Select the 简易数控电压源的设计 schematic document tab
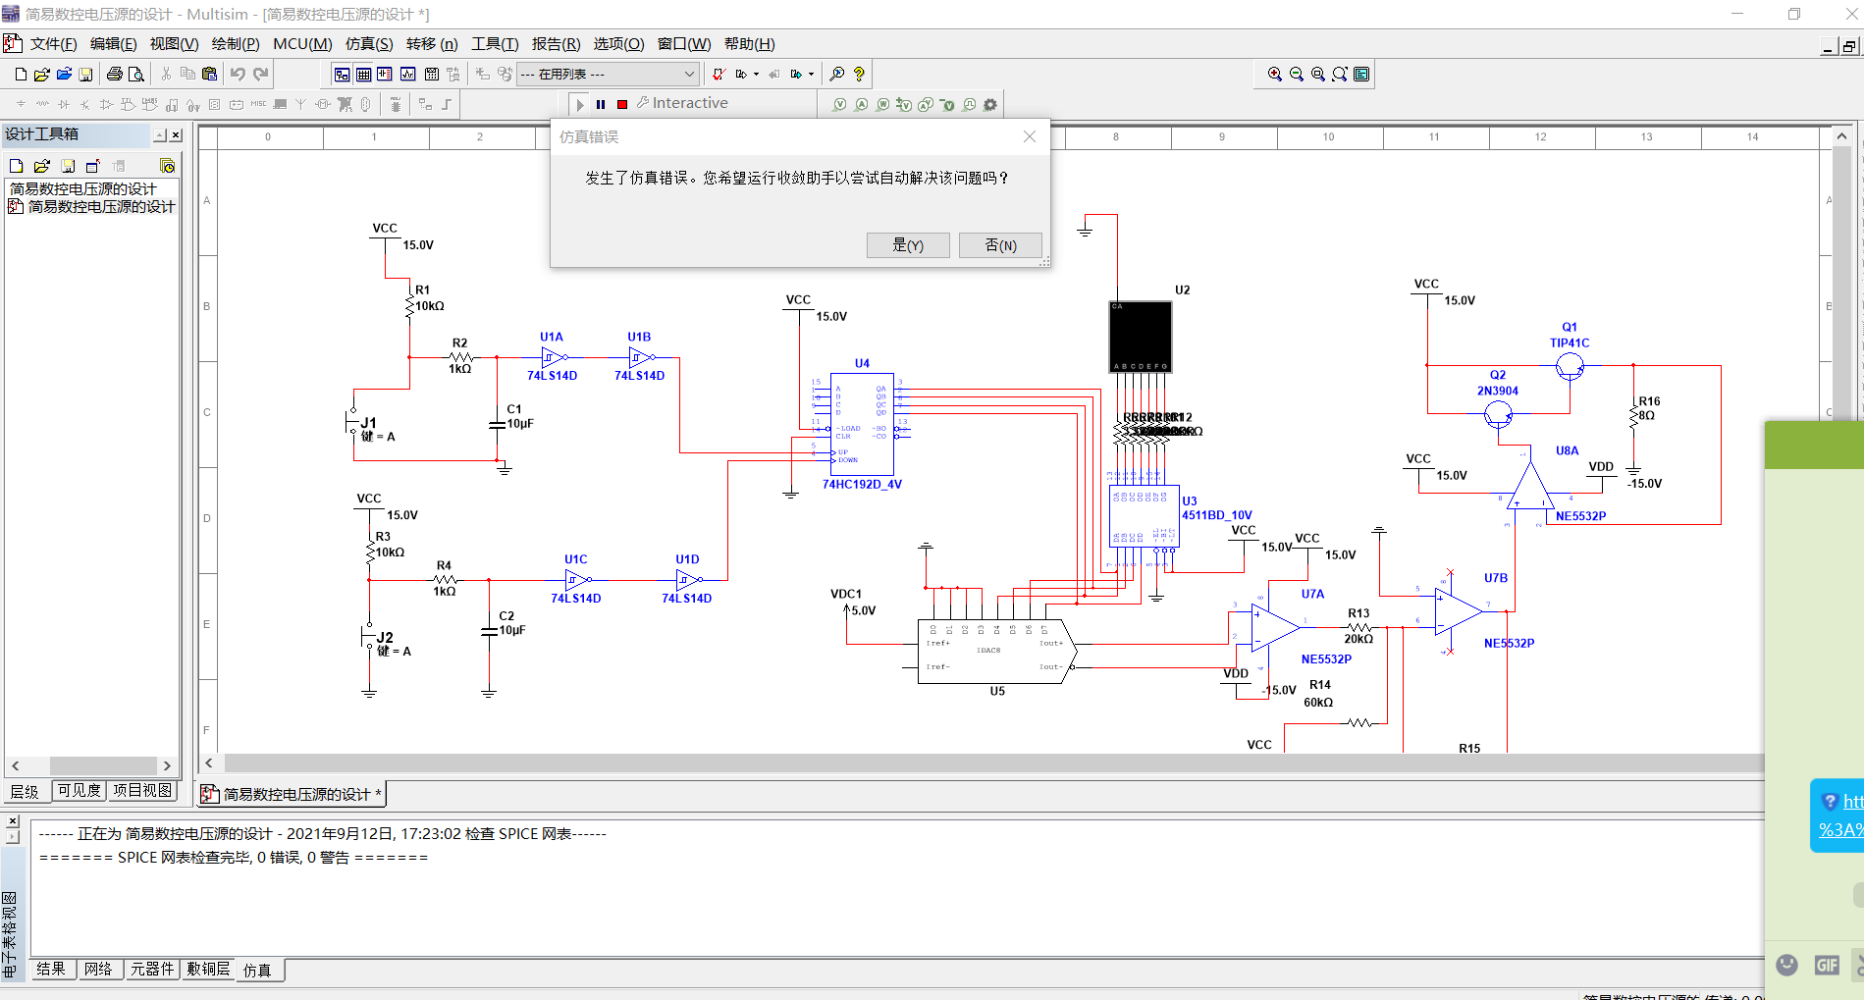The width and height of the screenshot is (1864, 1000). coord(291,794)
